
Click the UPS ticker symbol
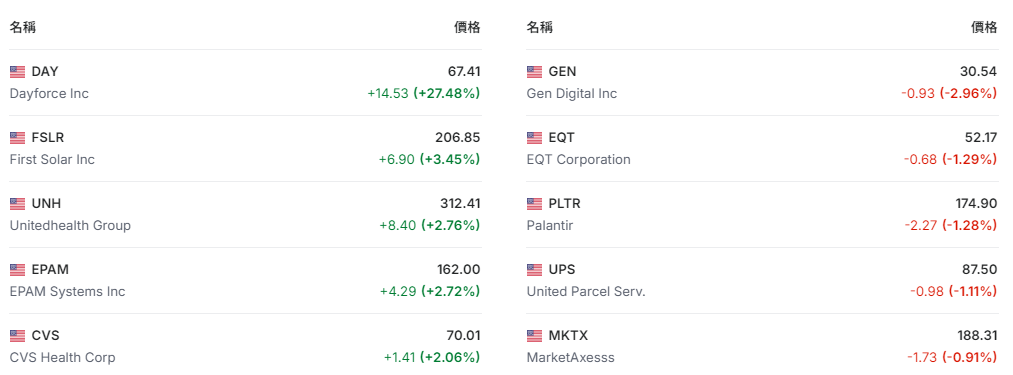(561, 270)
